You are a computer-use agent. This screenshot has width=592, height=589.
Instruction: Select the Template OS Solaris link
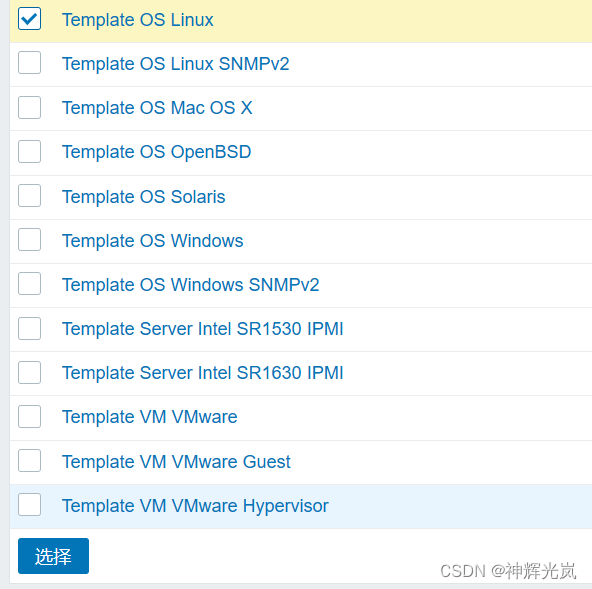(x=143, y=197)
